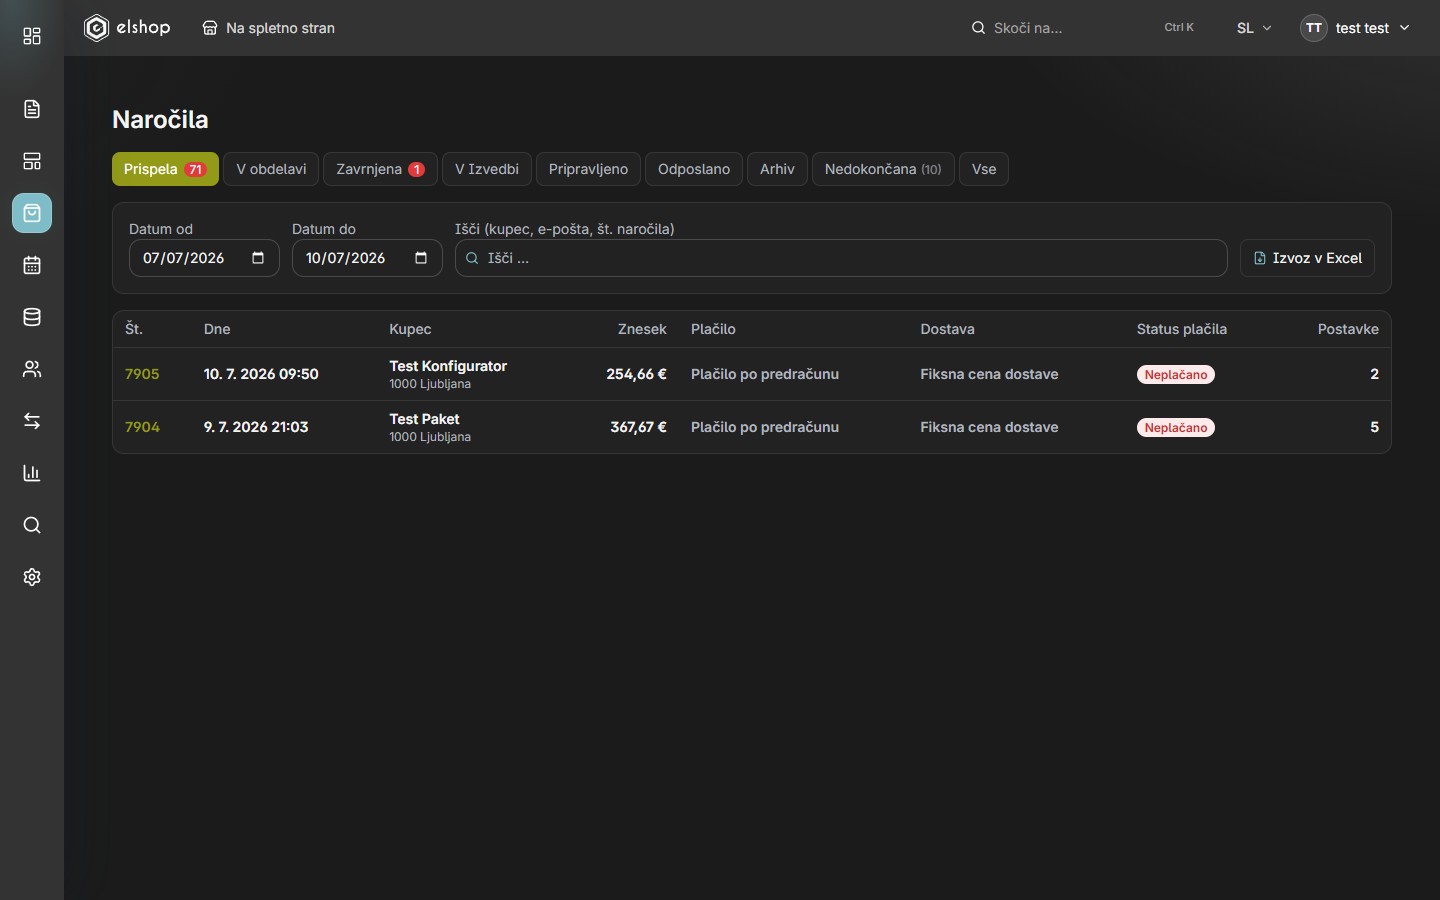Open the layout blocks icon in sidebar
This screenshot has height=900, width=1440.
32,161
